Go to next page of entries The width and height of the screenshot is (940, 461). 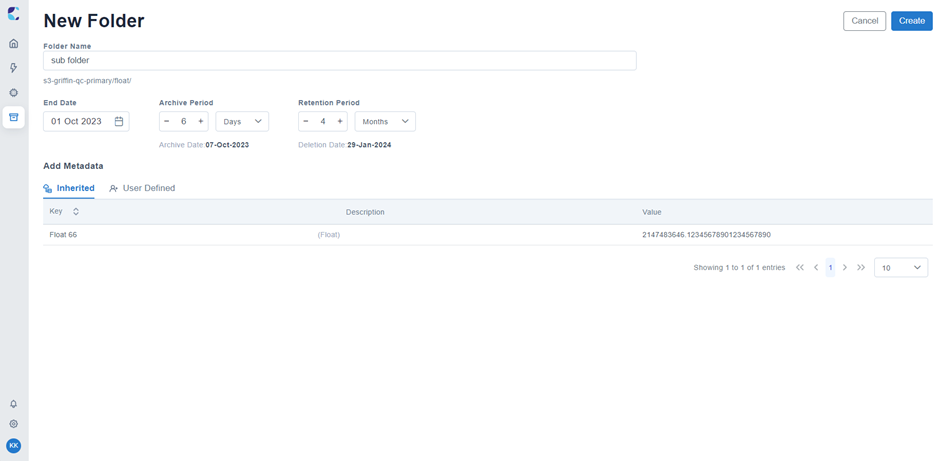coord(845,267)
